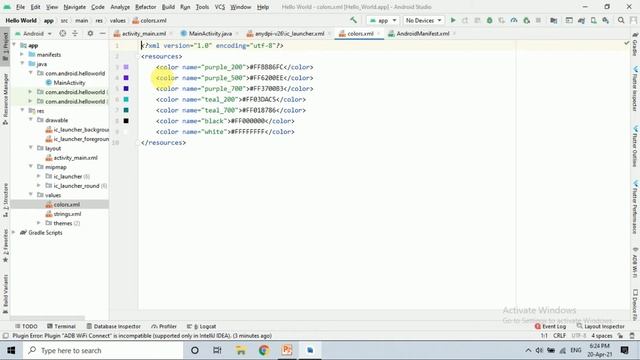Screen dimensions: 640x360
Task: Open Flutter Outline side tab
Action: coord(635,146)
